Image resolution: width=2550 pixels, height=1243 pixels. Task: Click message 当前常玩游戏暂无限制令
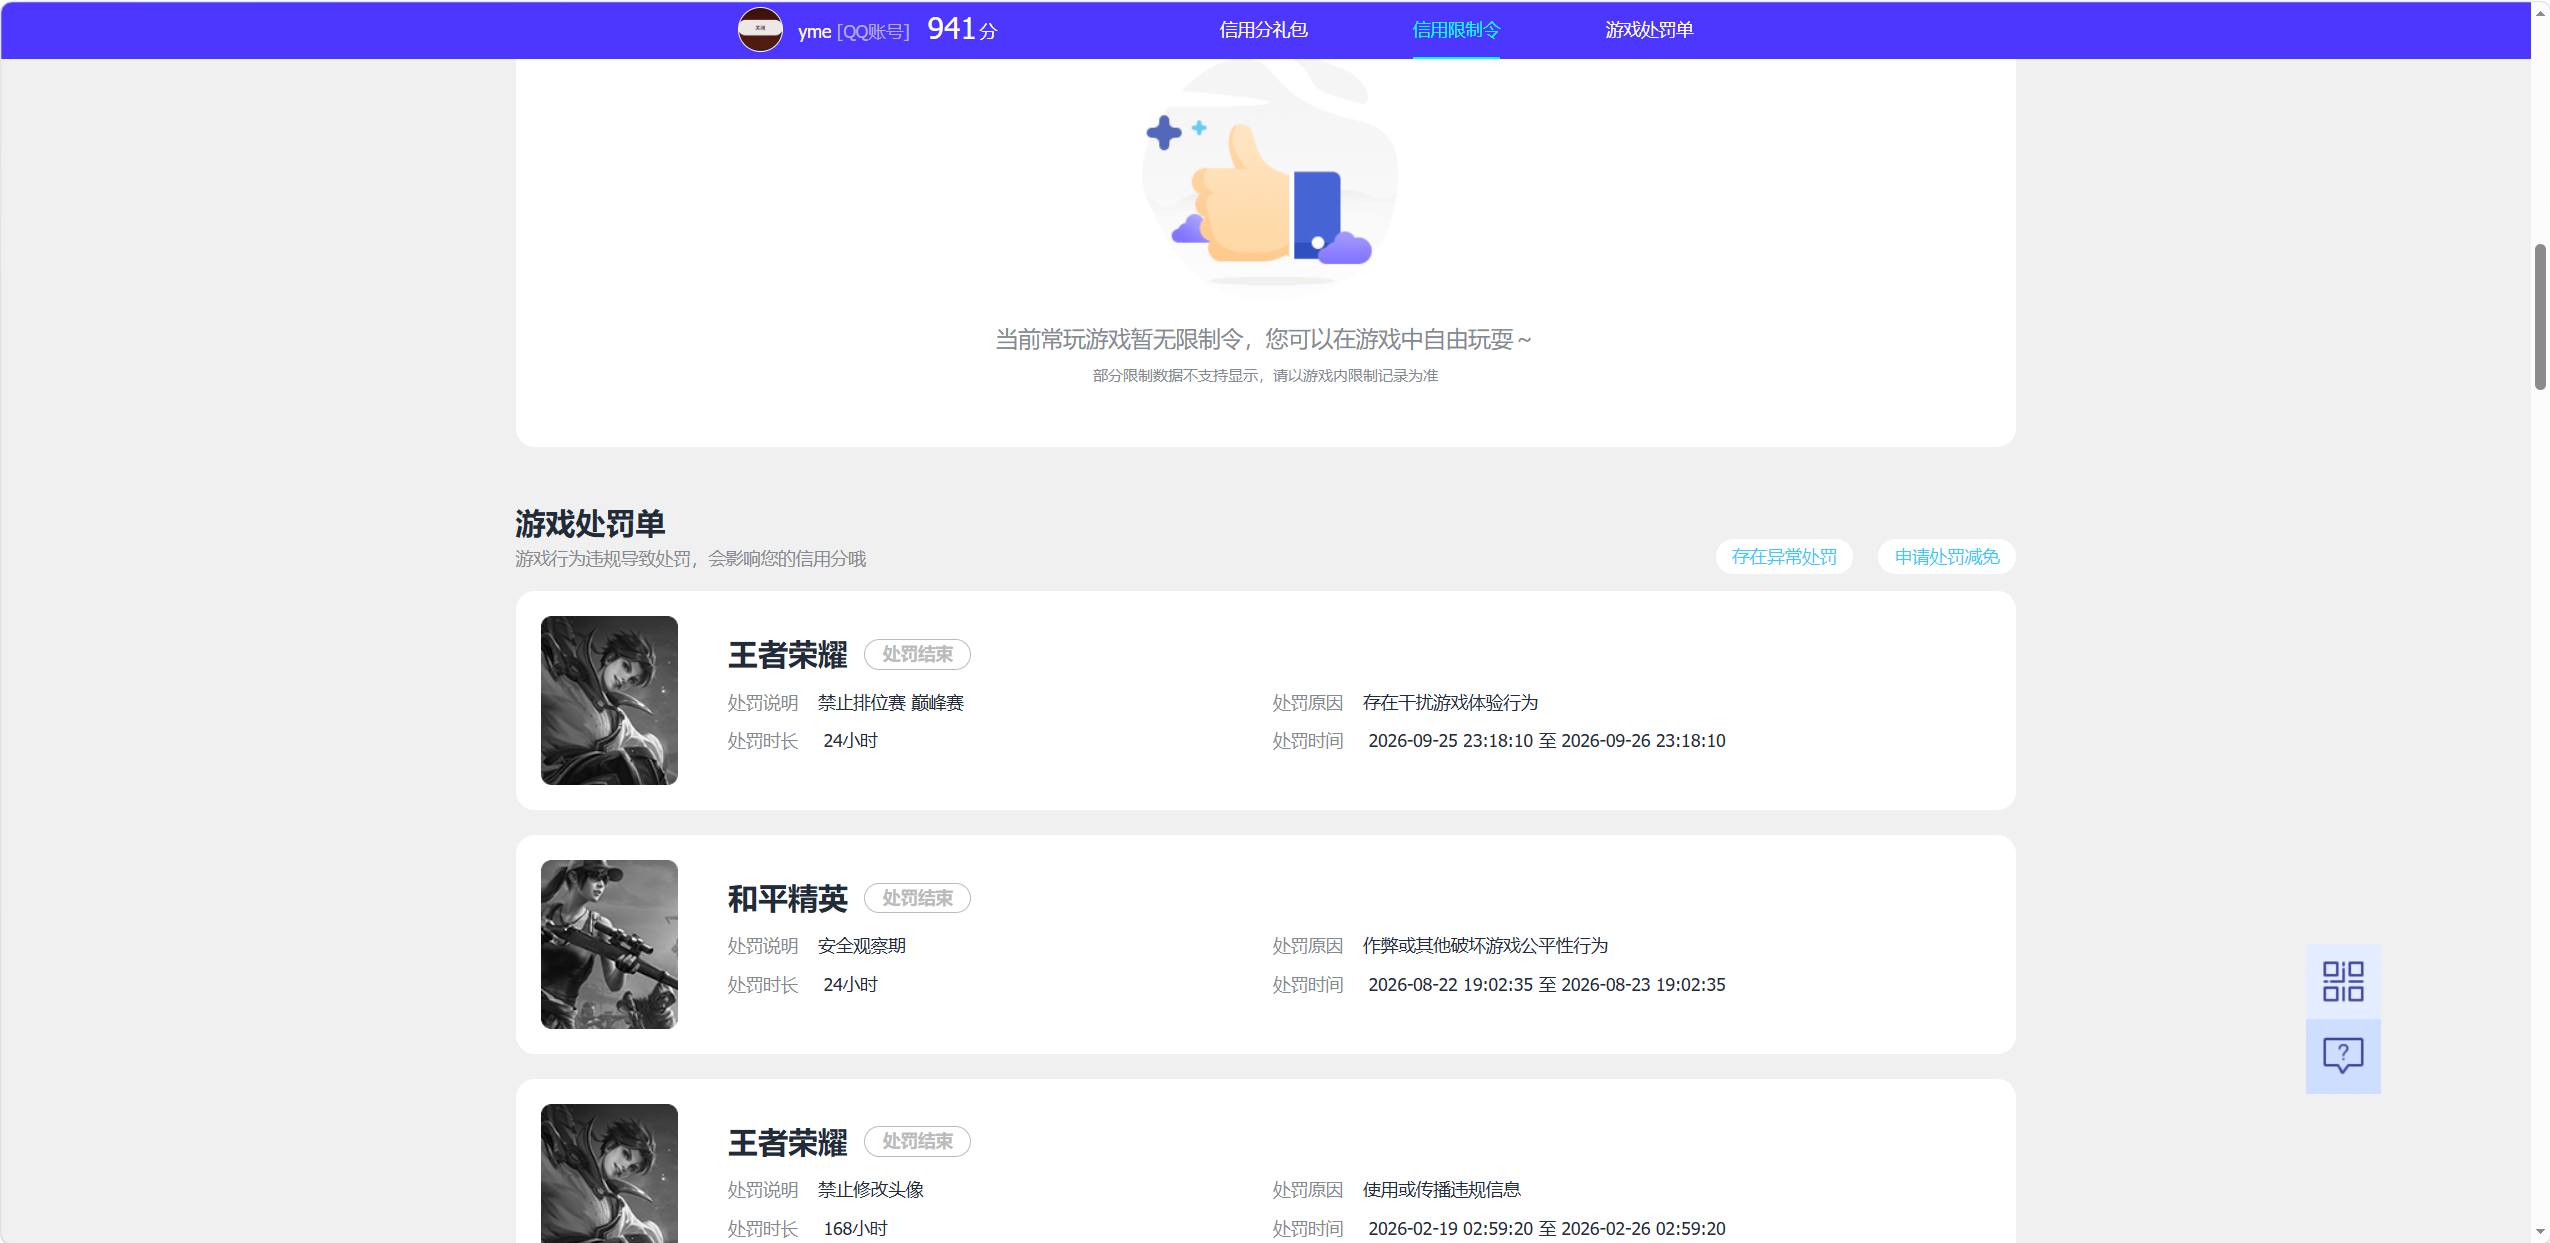1262,340
